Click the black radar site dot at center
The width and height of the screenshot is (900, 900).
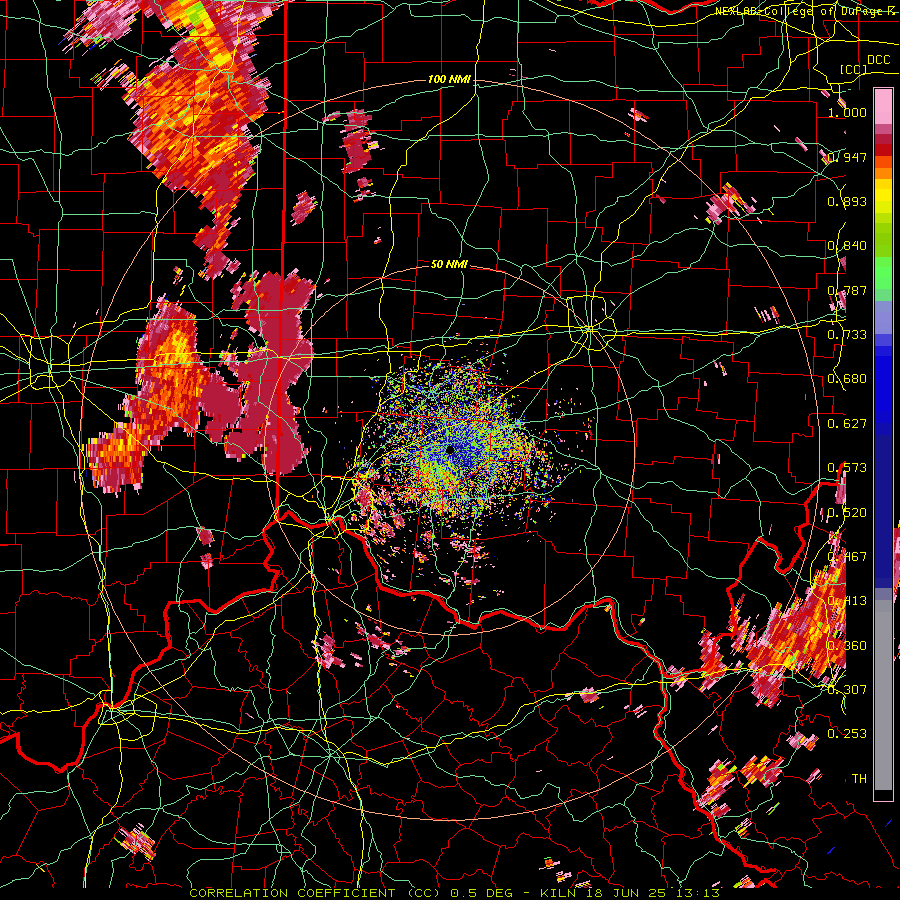(451, 449)
